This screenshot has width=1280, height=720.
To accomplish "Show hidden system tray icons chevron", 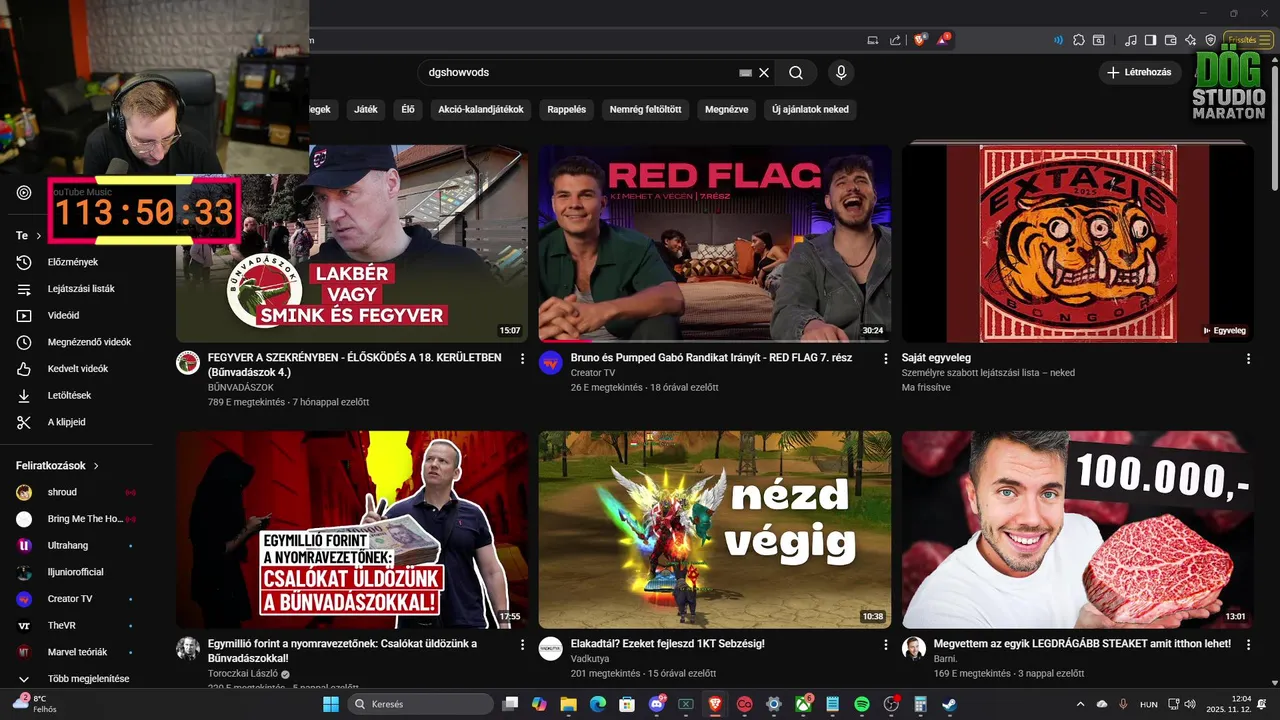I will (x=1080, y=704).
